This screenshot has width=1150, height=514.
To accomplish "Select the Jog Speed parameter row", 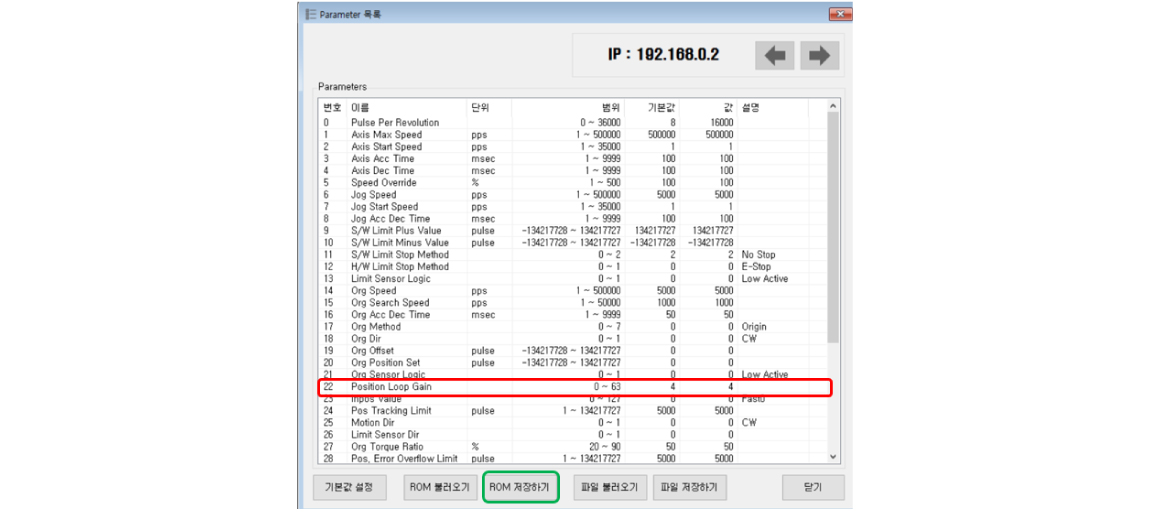I will [x=572, y=195].
